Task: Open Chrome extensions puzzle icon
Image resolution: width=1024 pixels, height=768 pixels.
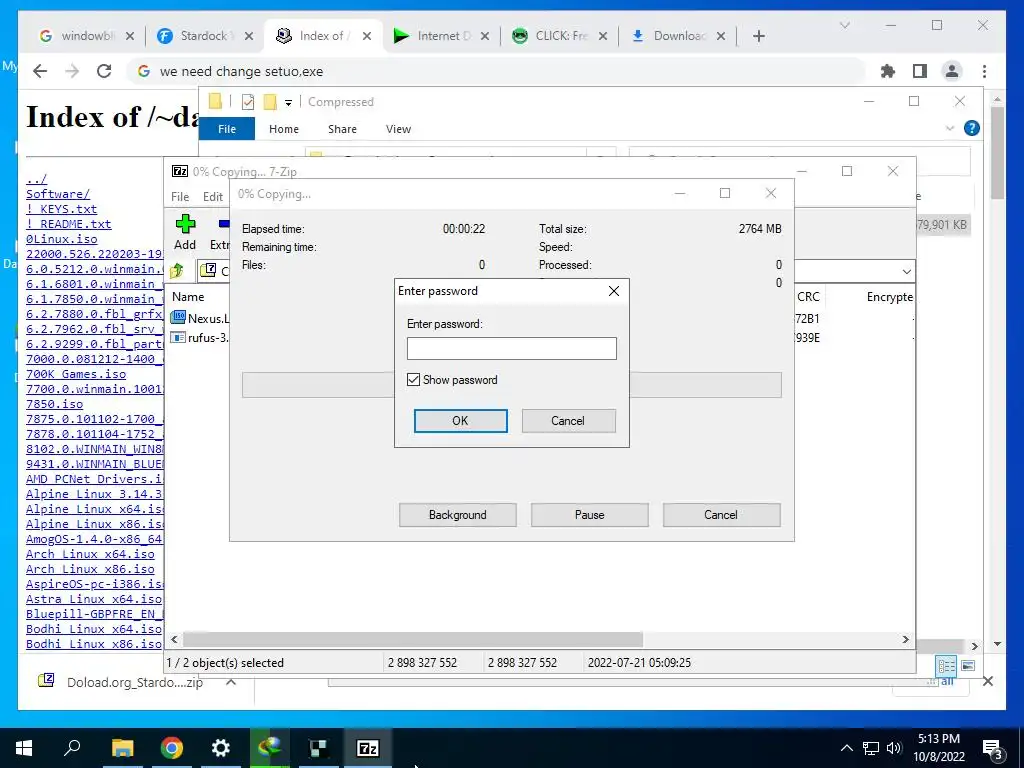Action: (888, 71)
